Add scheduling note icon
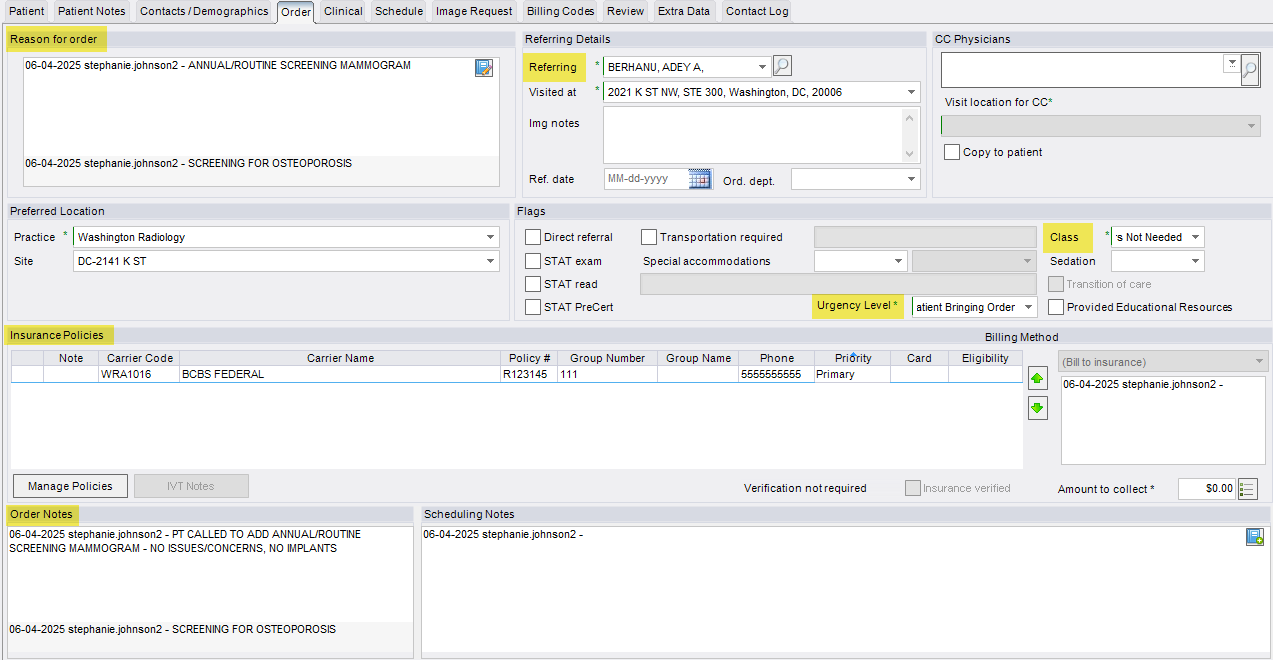1273x660 pixels. (x=1255, y=537)
